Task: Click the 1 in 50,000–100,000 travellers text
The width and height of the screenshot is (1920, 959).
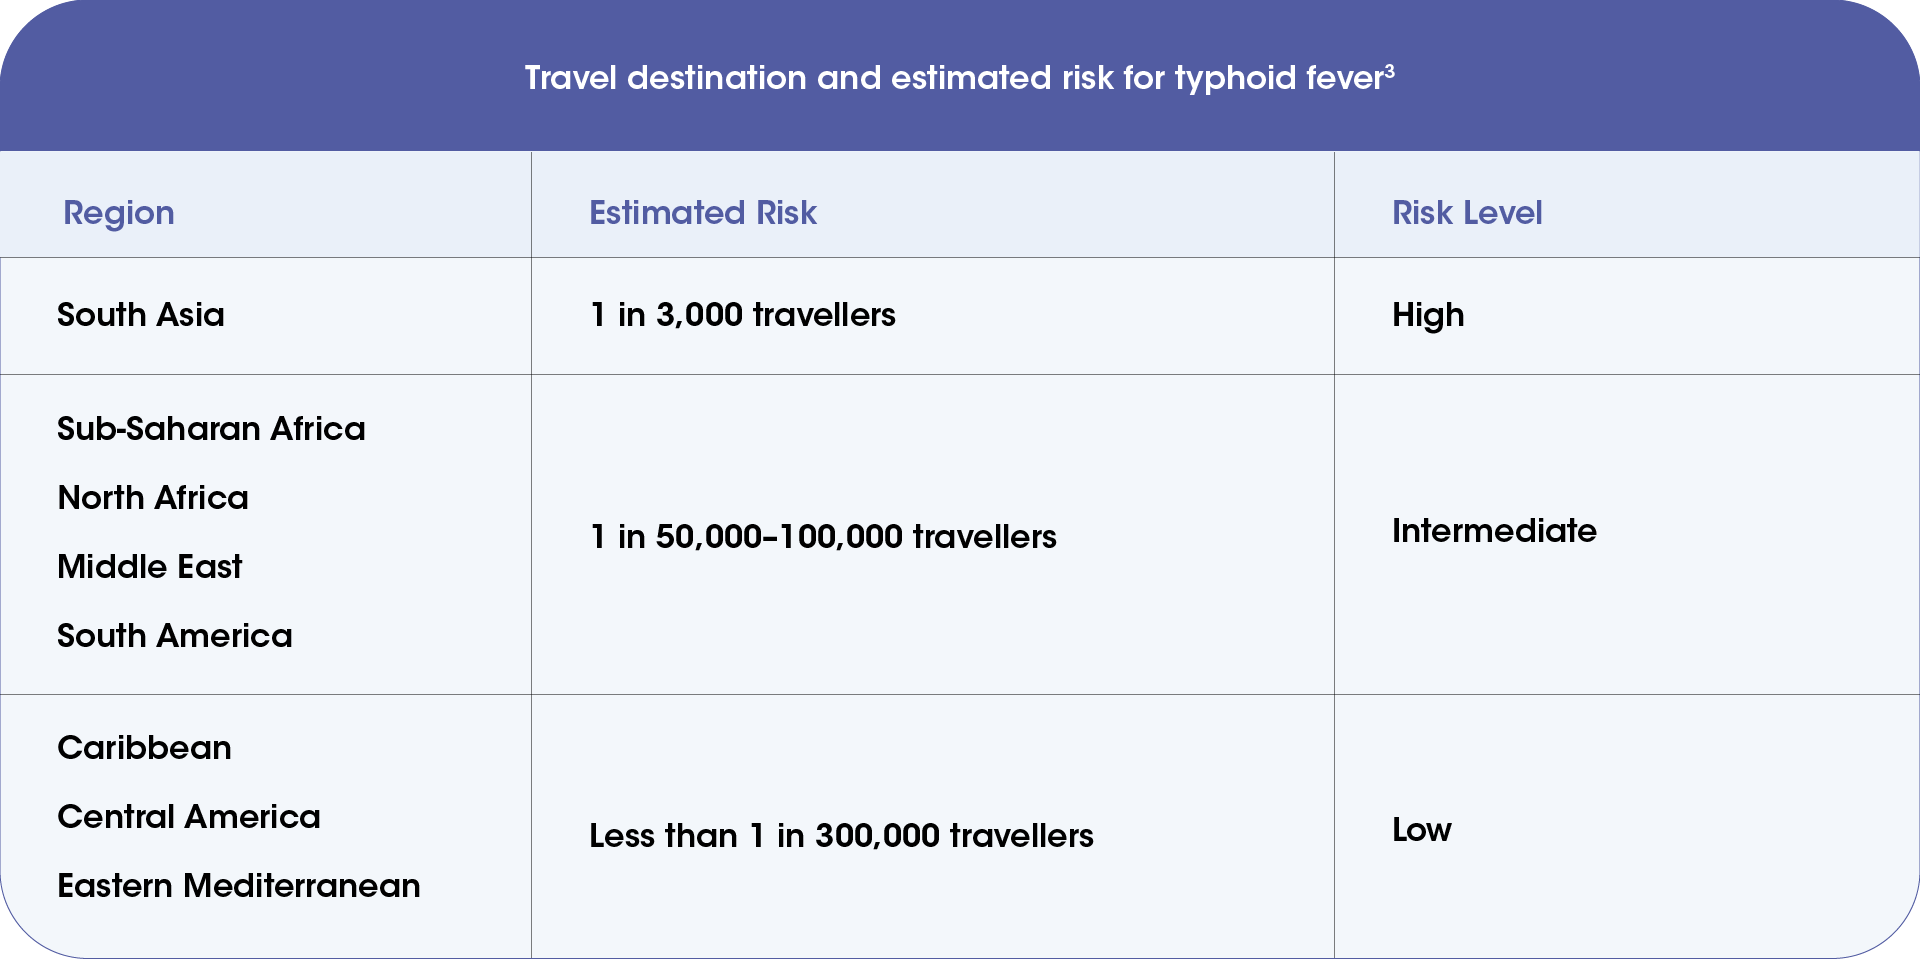Action: pos(823,537)
